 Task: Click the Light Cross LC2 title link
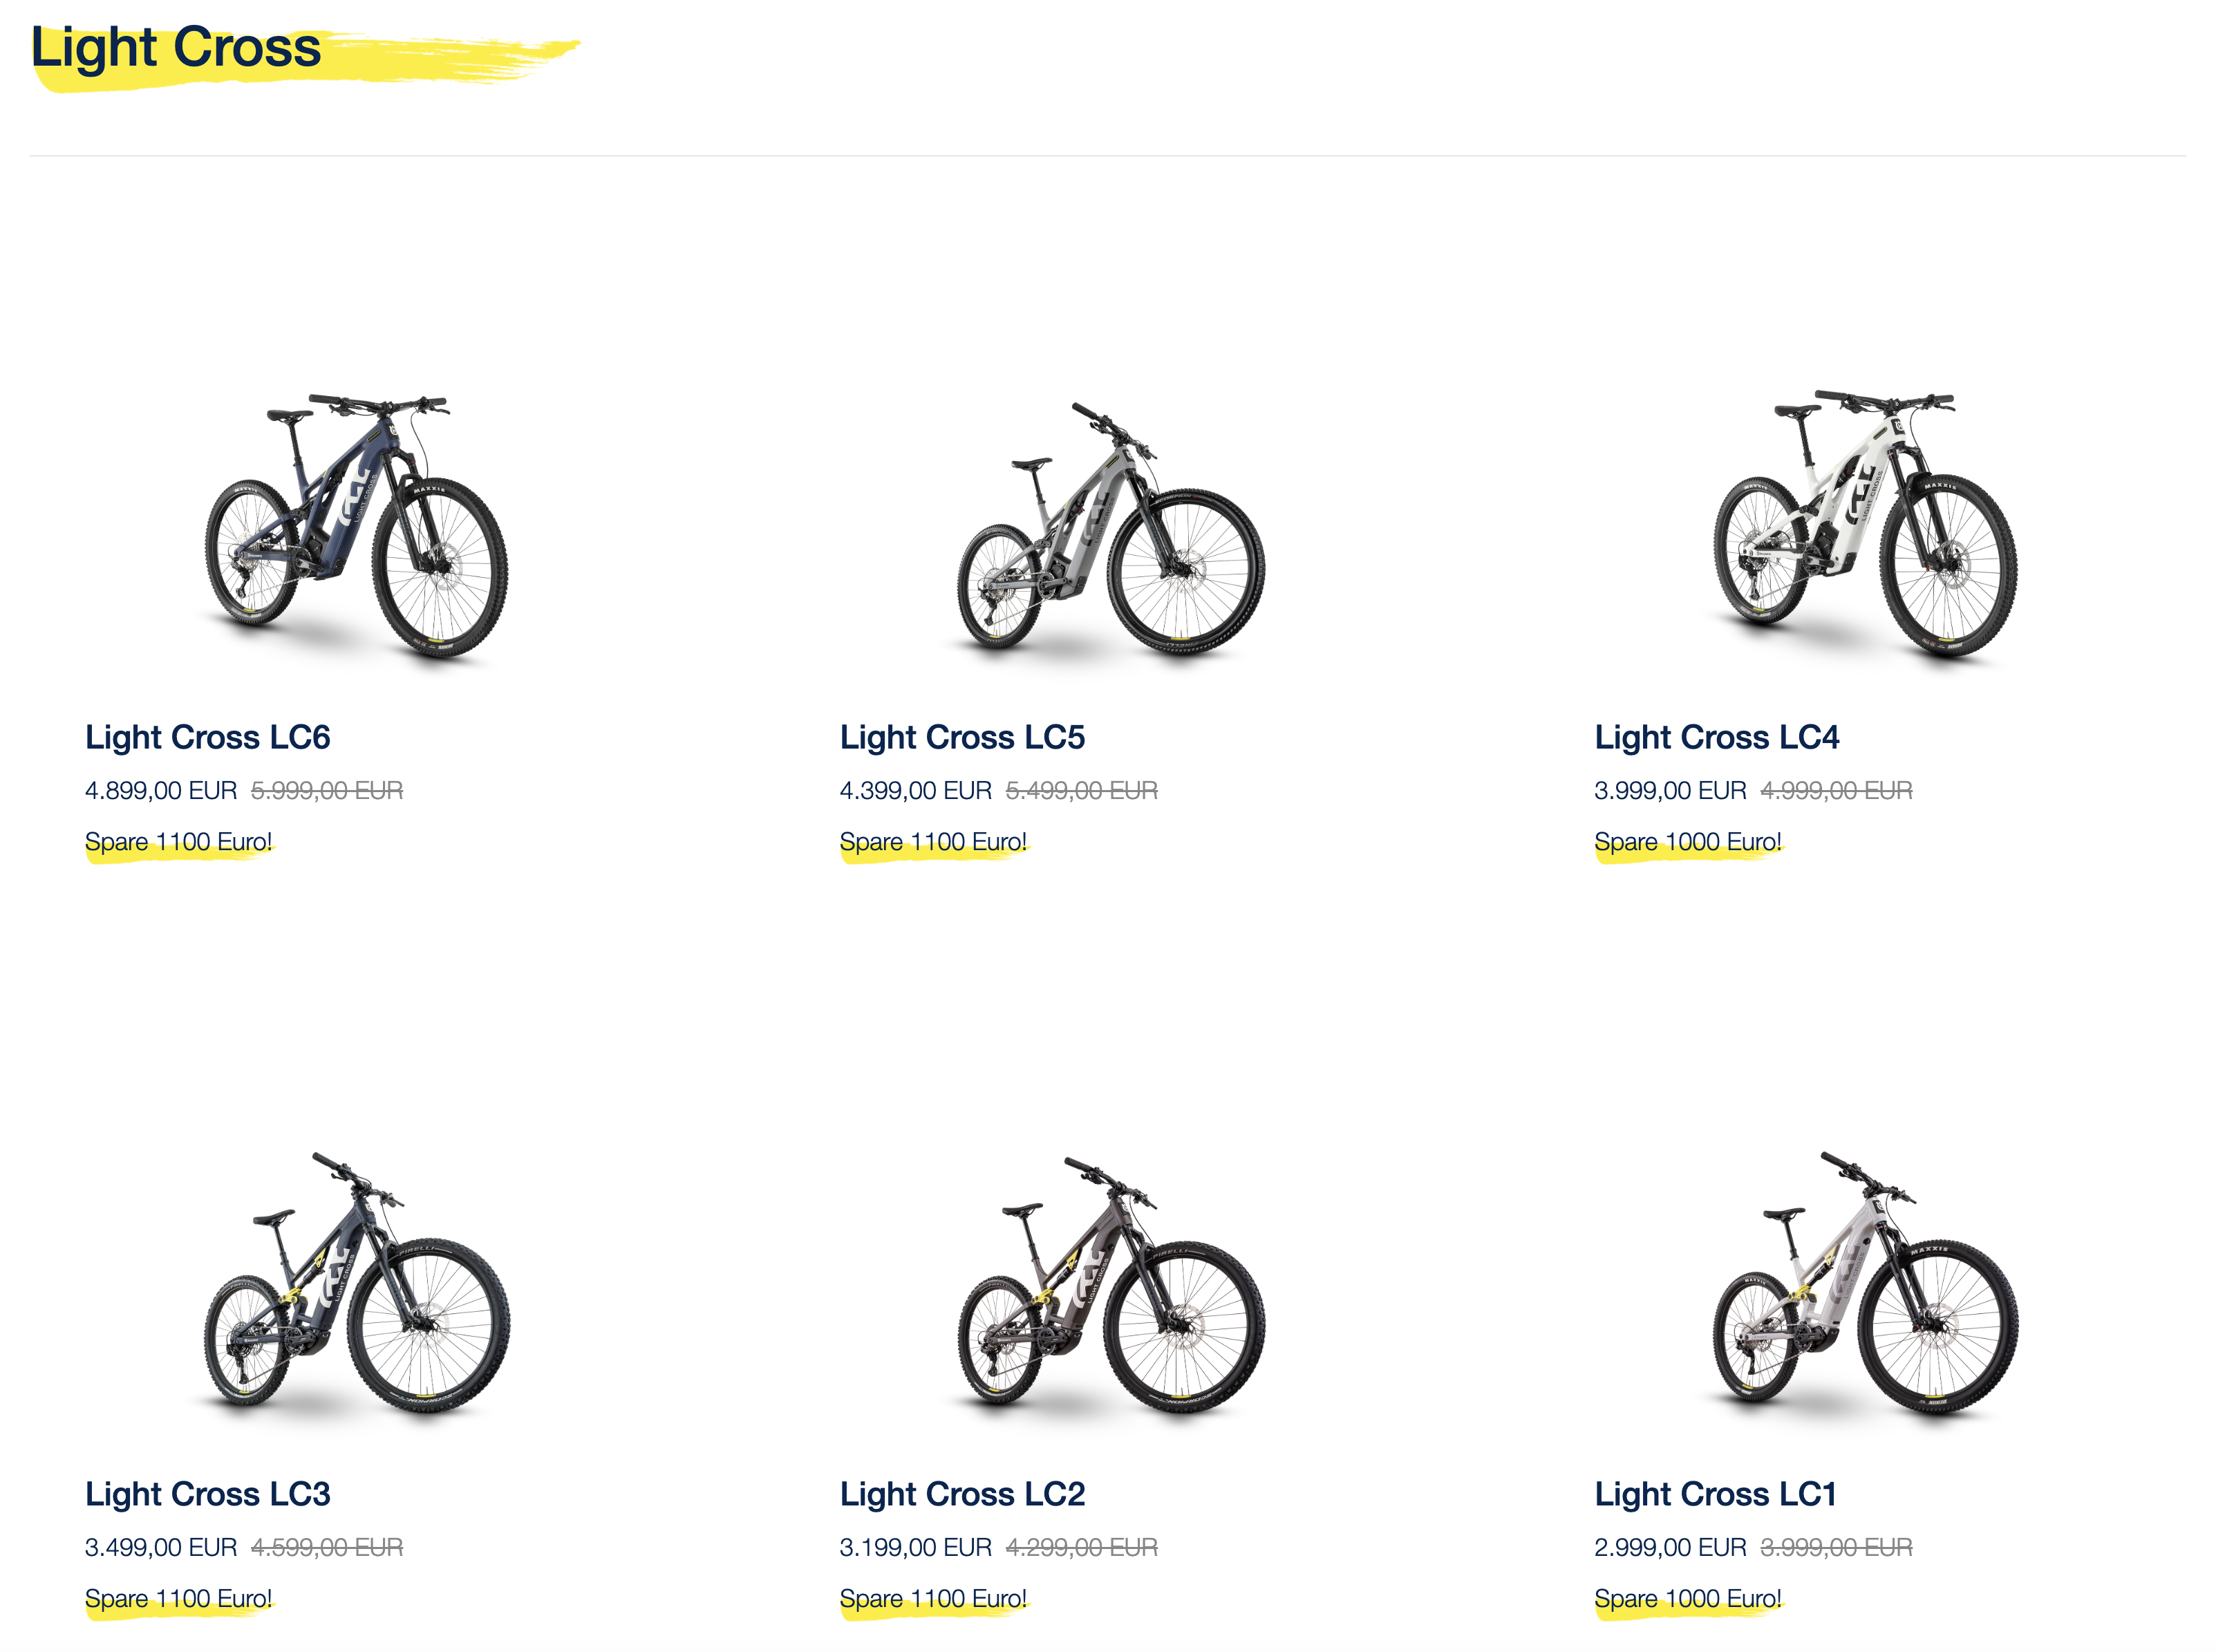tap(962, 1493)
